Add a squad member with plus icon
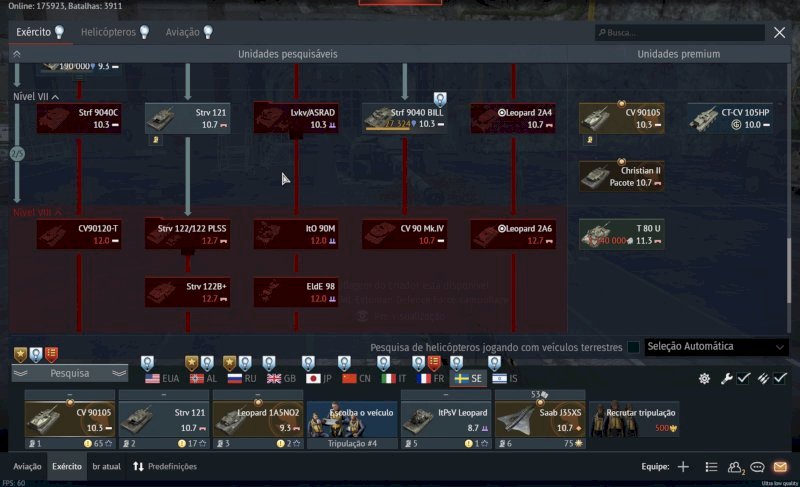 coord(683,466)
